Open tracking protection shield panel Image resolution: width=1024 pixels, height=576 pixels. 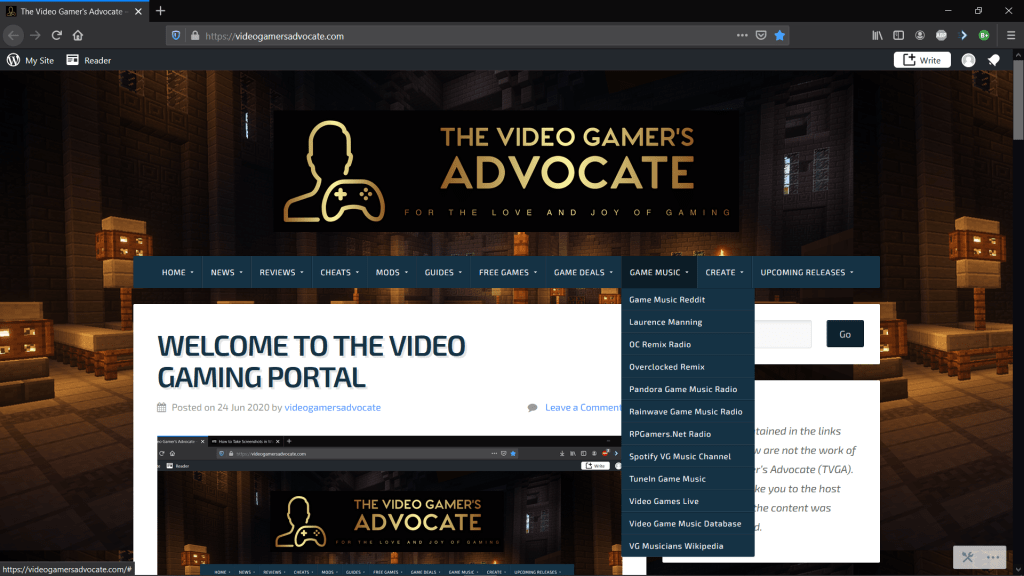pos(177,35)
